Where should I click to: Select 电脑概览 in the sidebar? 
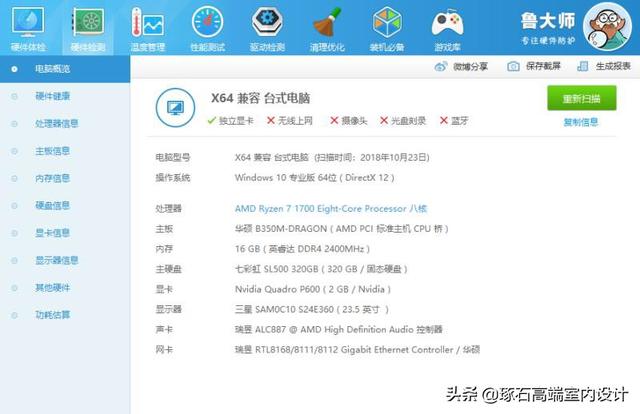click(x=52, y=68)
